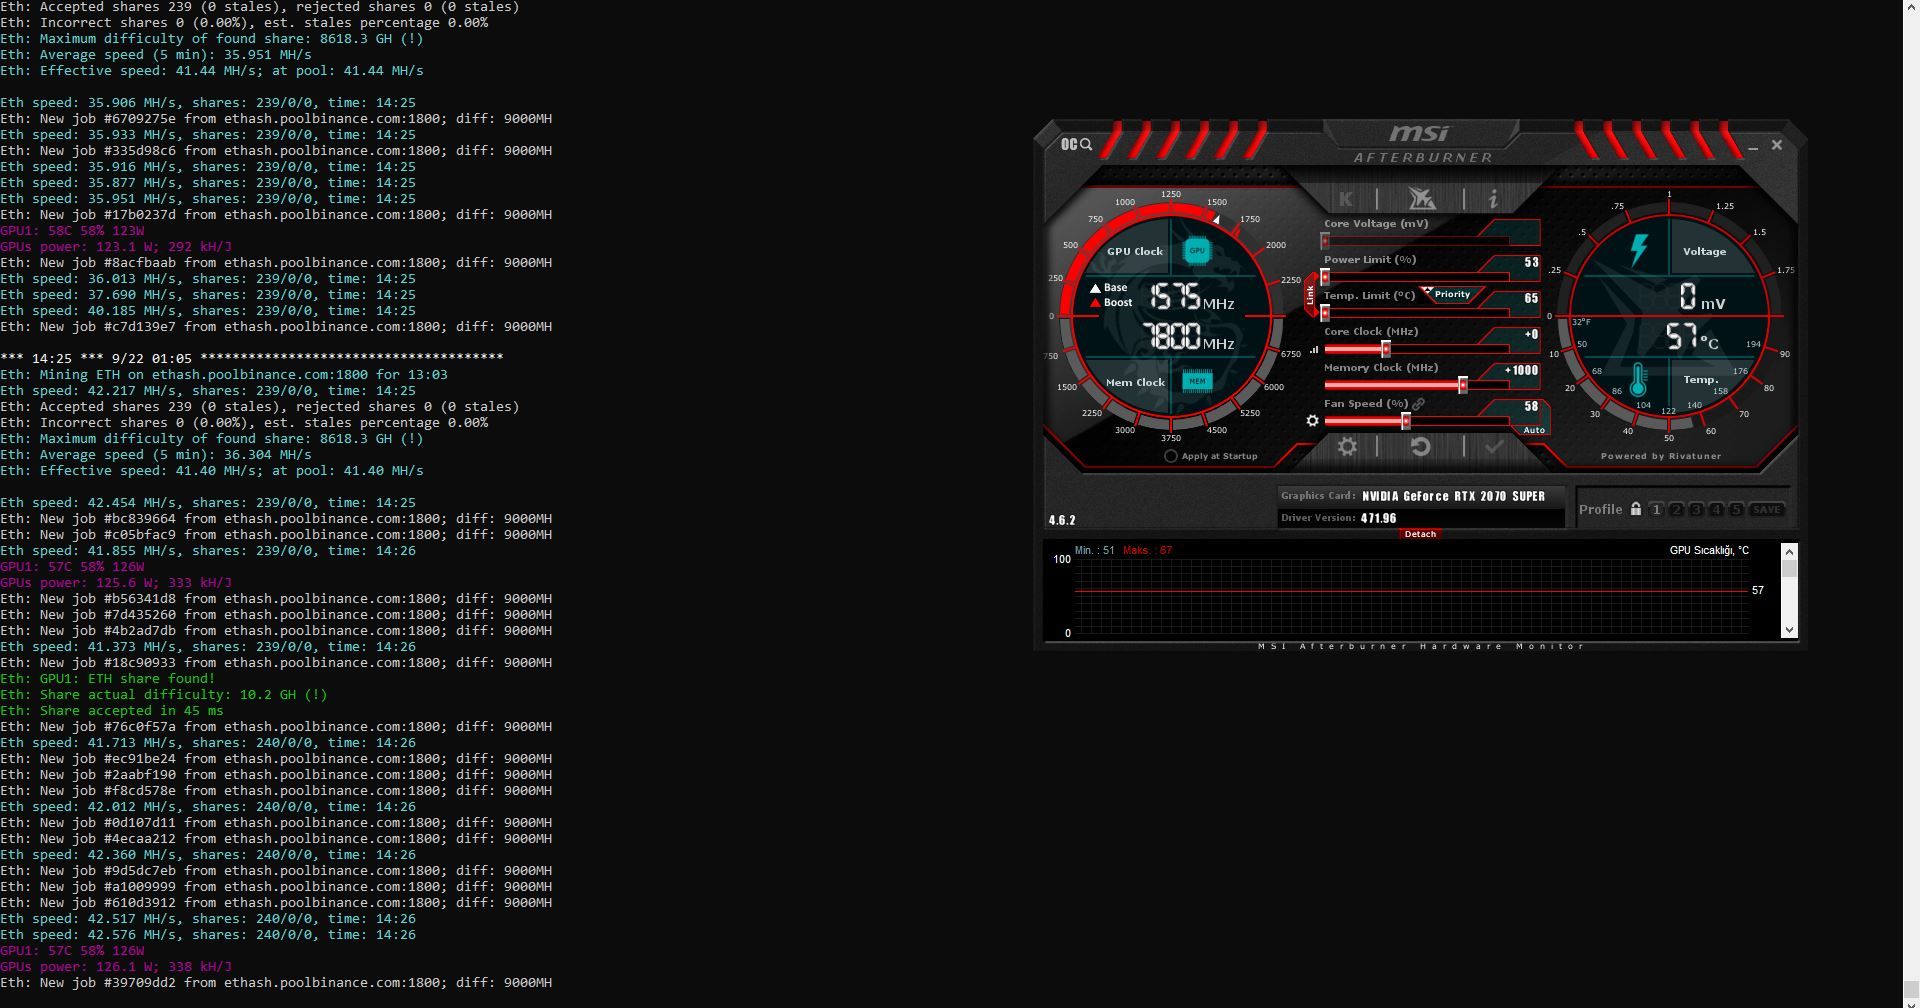Image resolution: width=1920 pixels, height=1008 pixels.
Task: Click 'Share accepted in 45 ms' line
Action: [x=112, y=711]
